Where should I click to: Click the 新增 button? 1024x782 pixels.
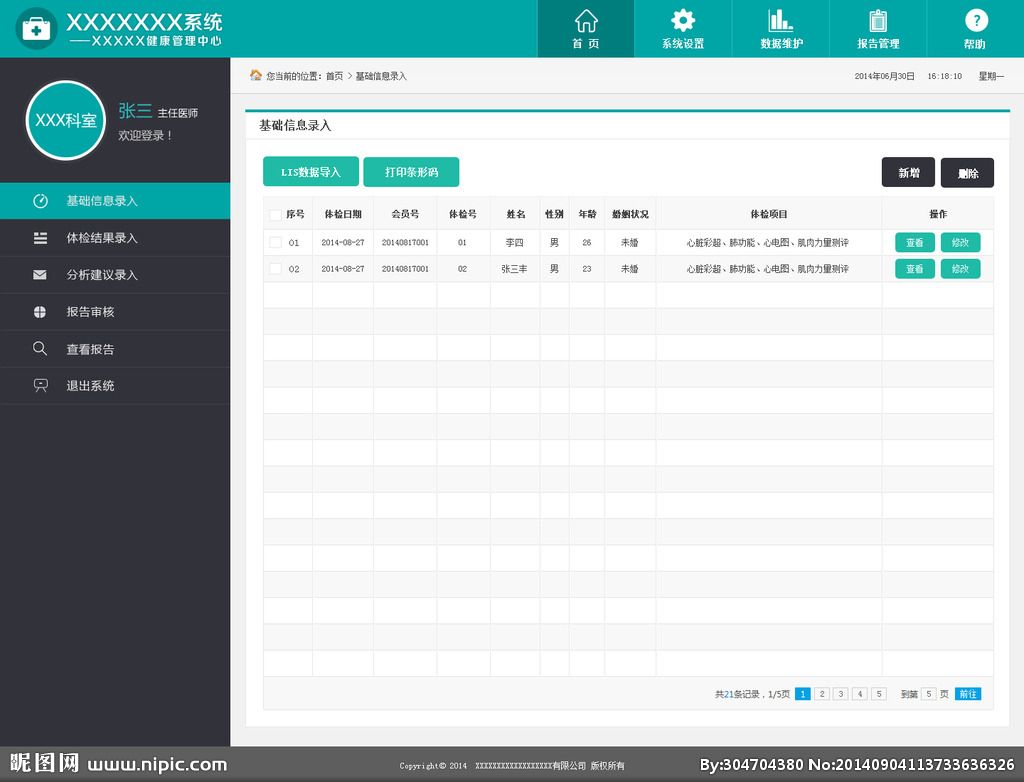[908, 173]
